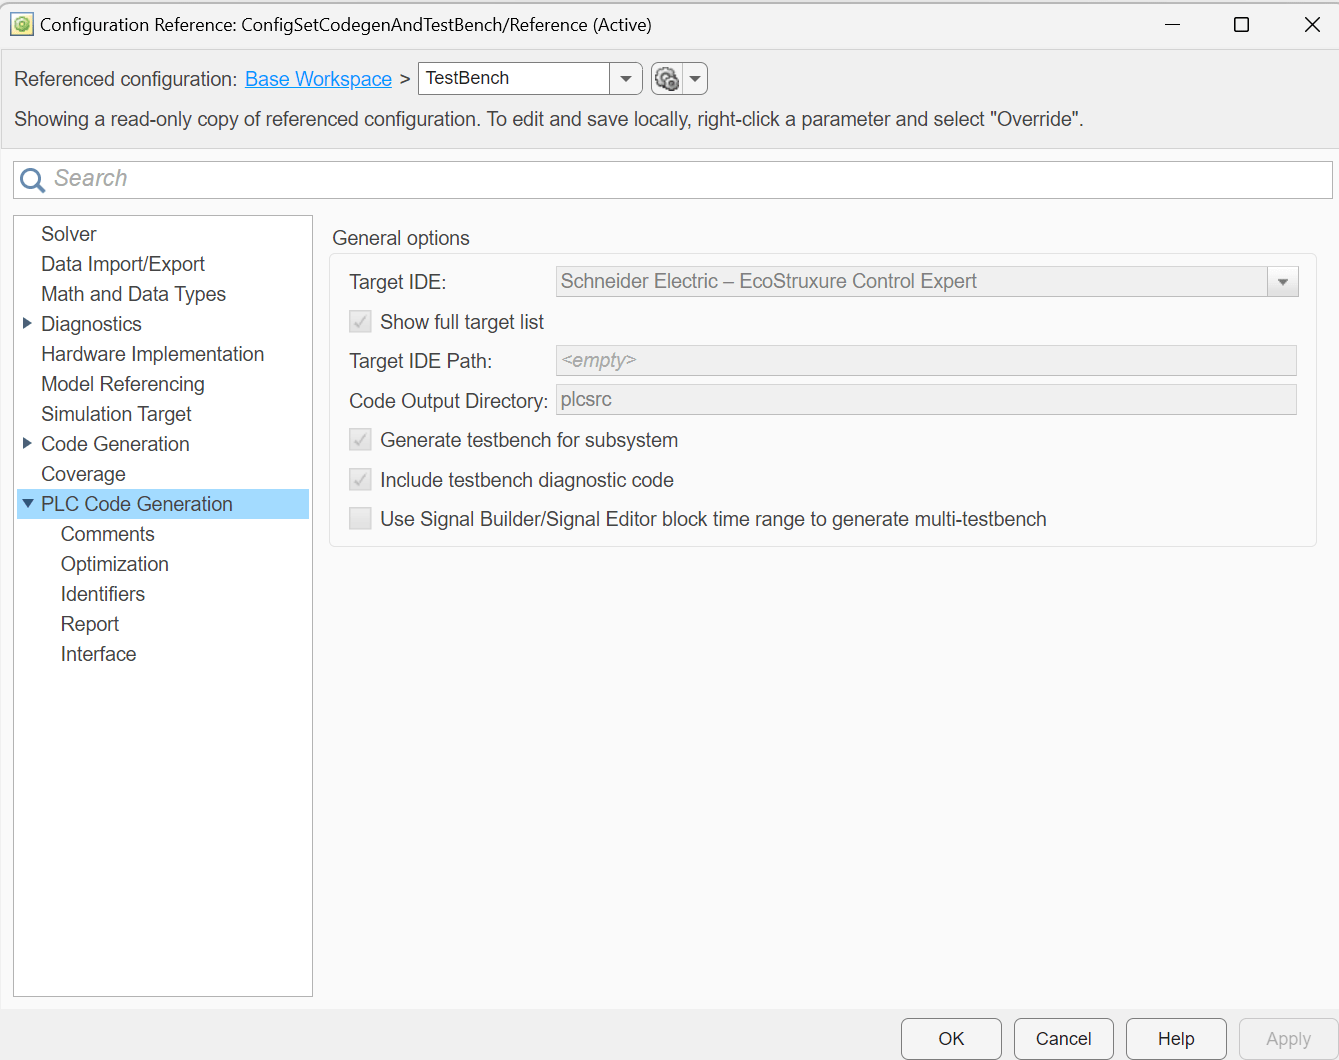The image size is (1339, 1060).
Task: Open the Comments settings page
Action: (107, 533)
